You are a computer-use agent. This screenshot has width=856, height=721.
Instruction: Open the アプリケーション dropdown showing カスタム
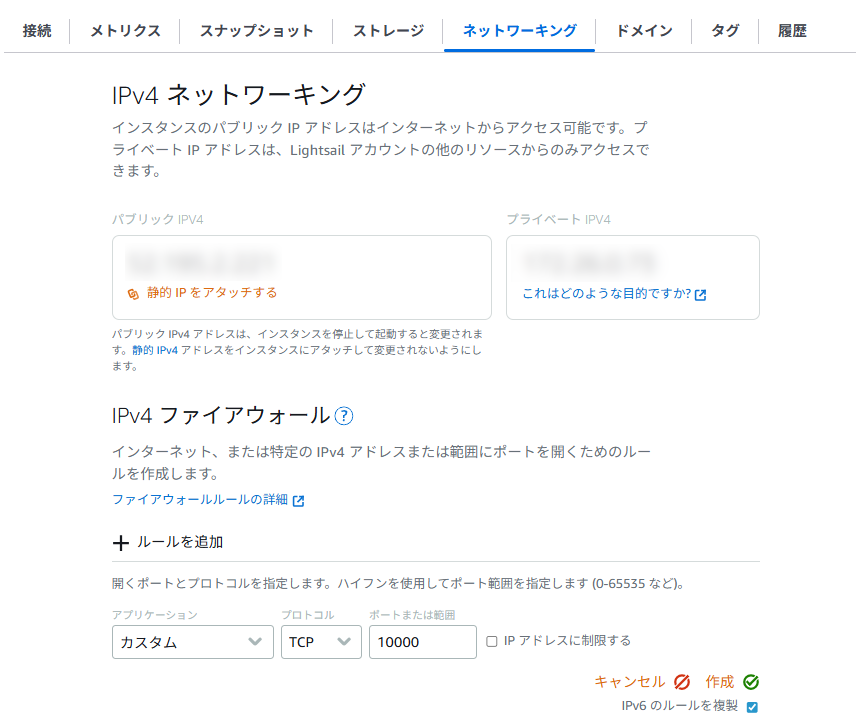[192, 642]
